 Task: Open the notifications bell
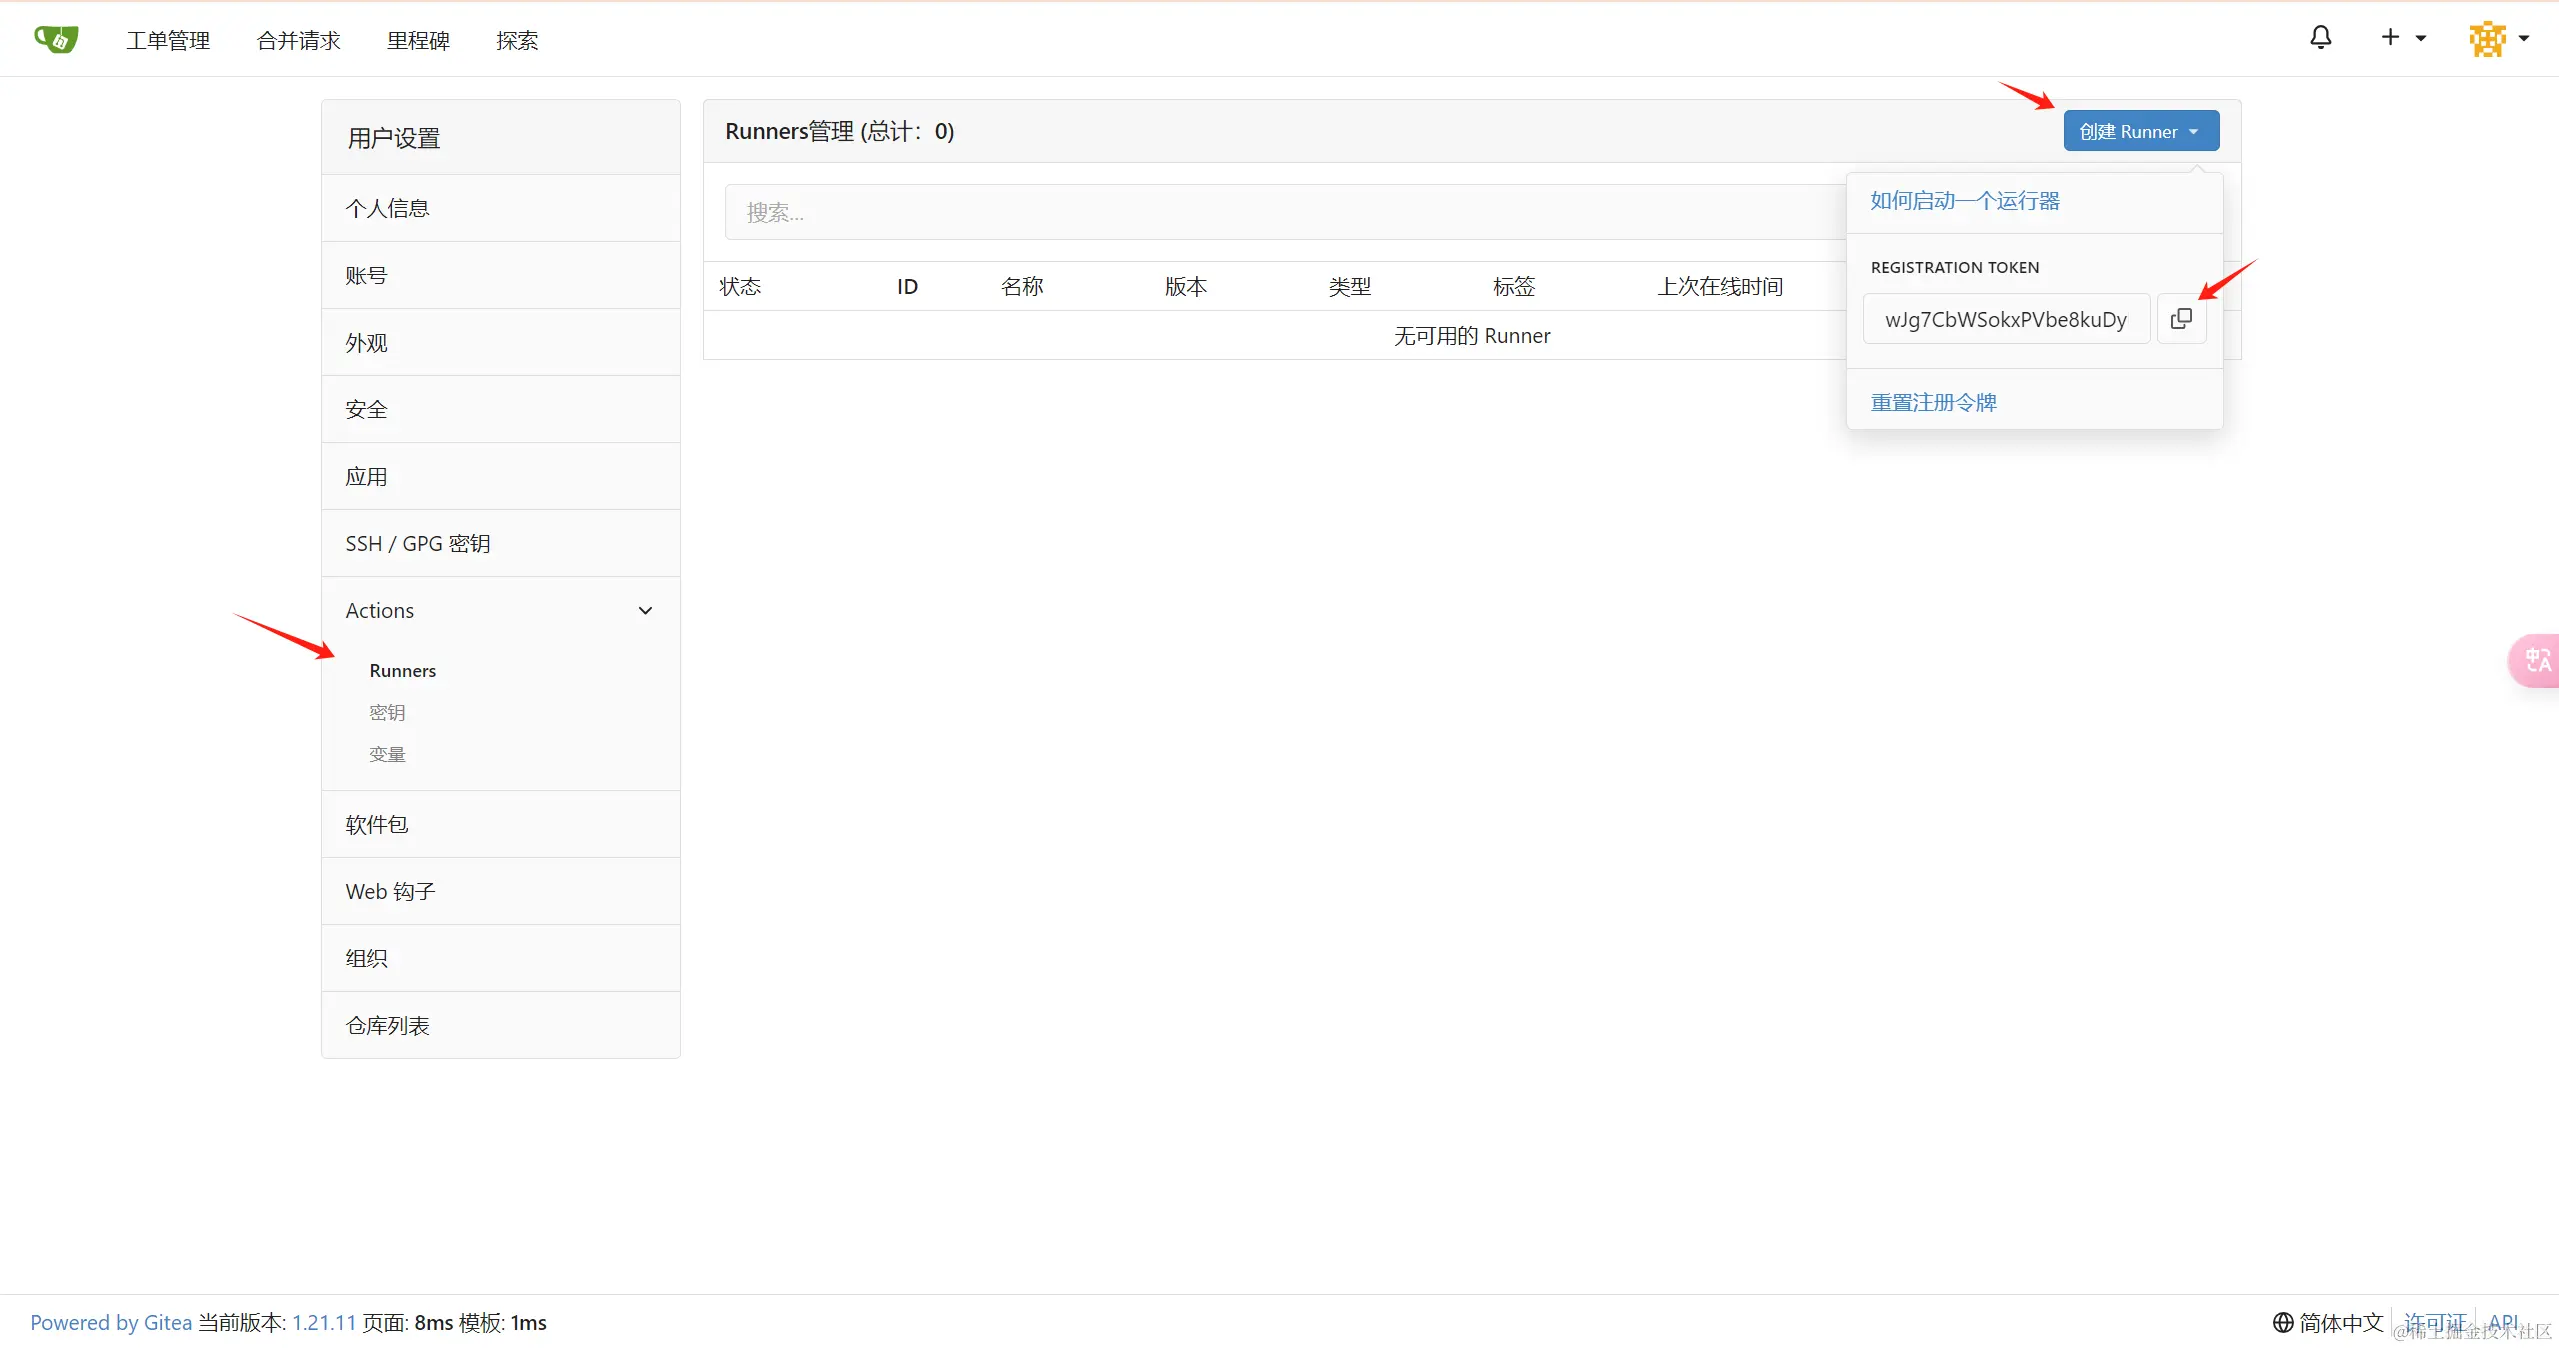click(x=2320, y=38)
